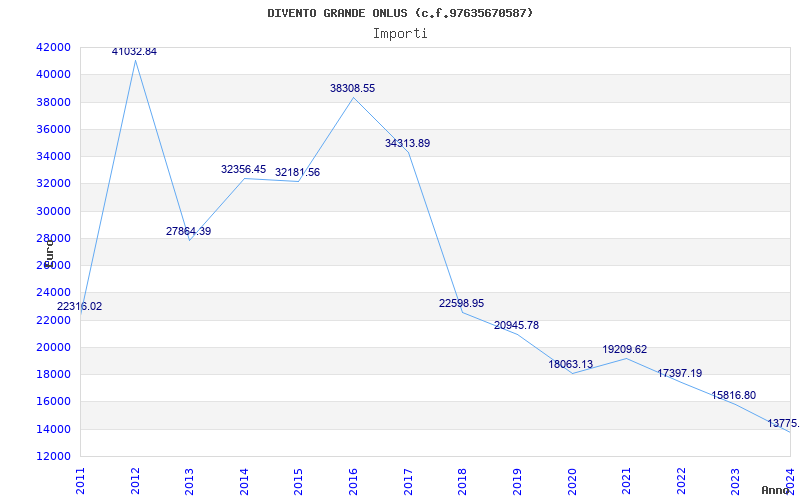Click the y-axis value 12000
The width and height of the screenshot is (800, 500).
tap(53, 456)
